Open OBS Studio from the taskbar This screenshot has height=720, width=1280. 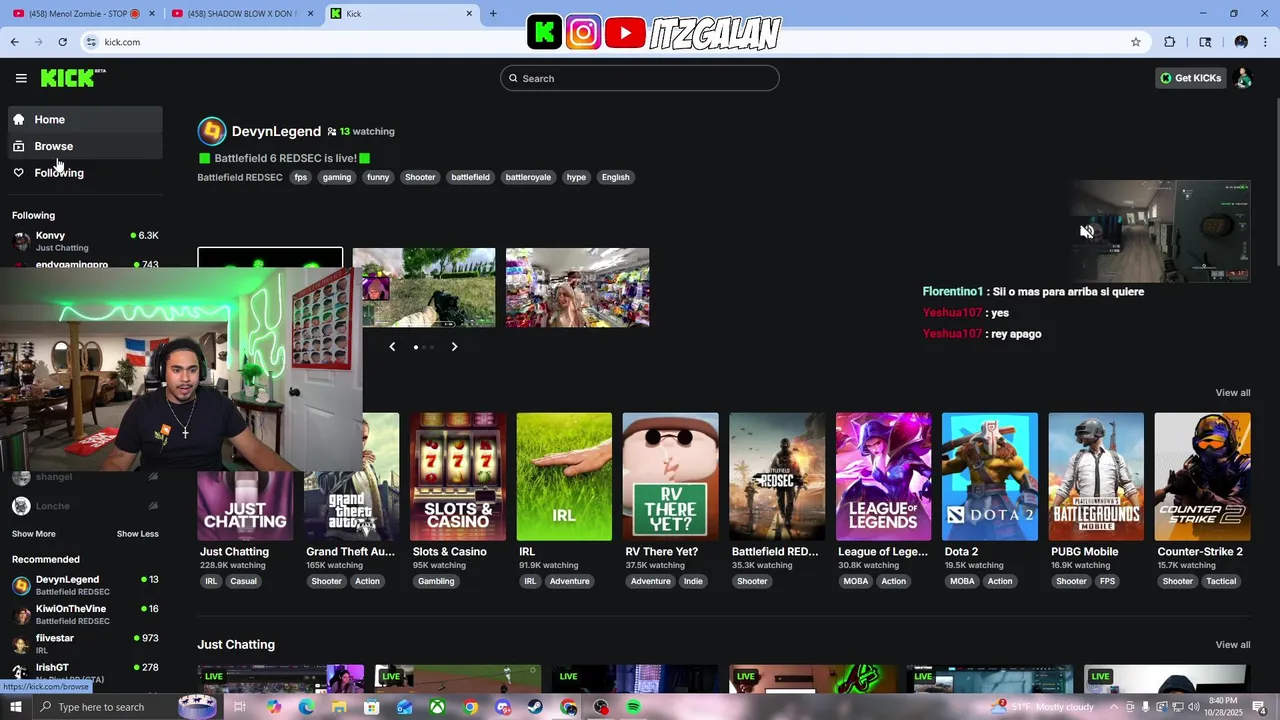[601, 707]
